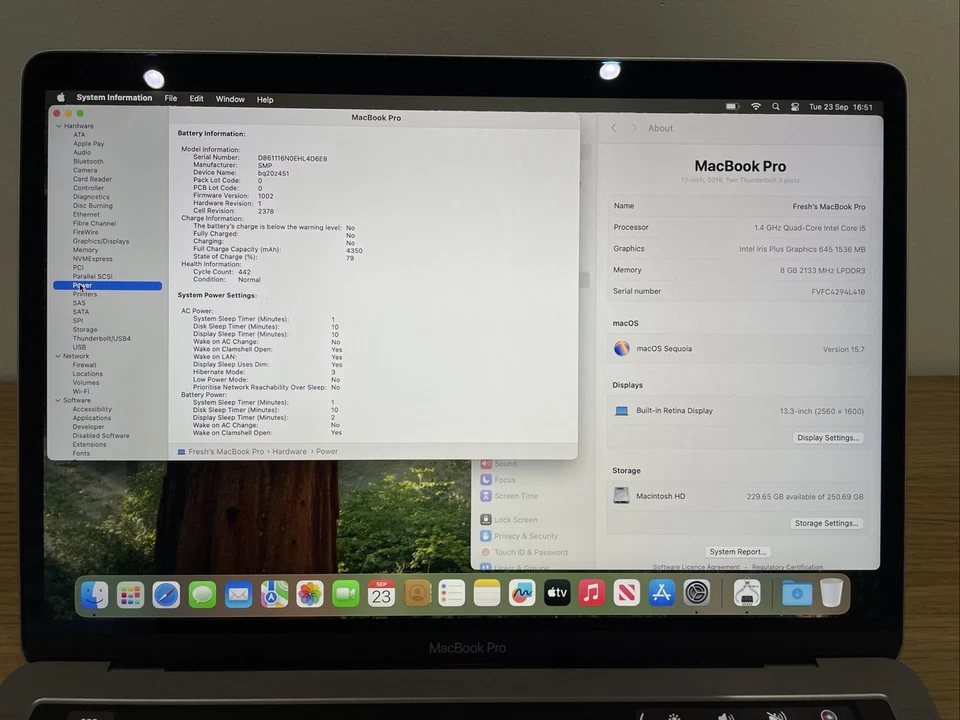
Task: Select Firewall under Network
Action: (84, 365)
